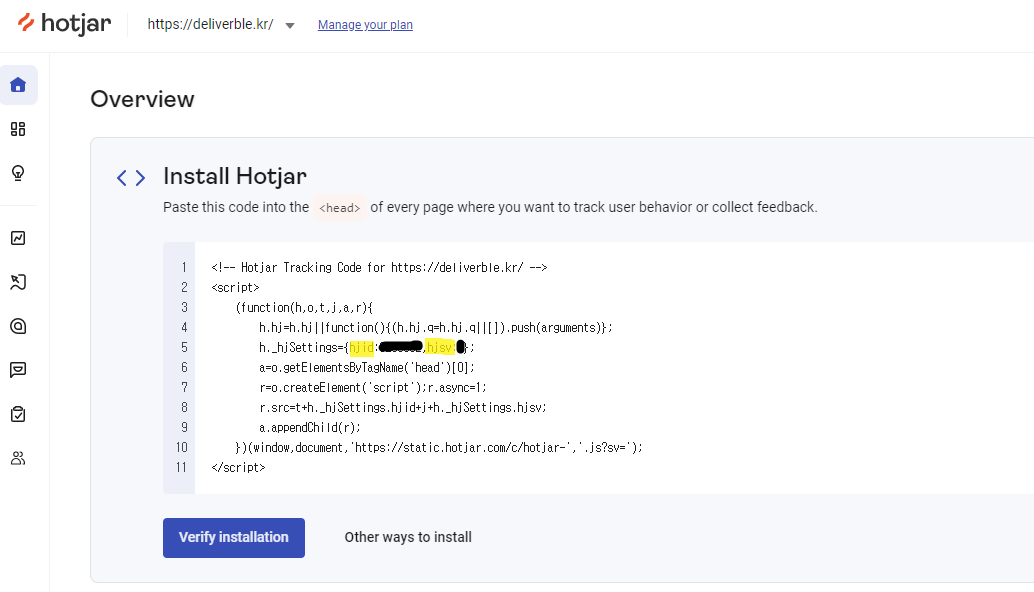
Task: Click the highlighted hjid text
Action: point(361,347)
